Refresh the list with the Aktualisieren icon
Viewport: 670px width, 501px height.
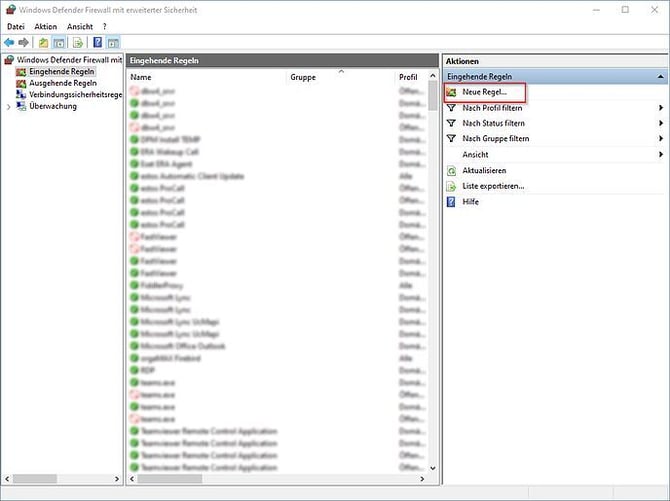(452, 170)
